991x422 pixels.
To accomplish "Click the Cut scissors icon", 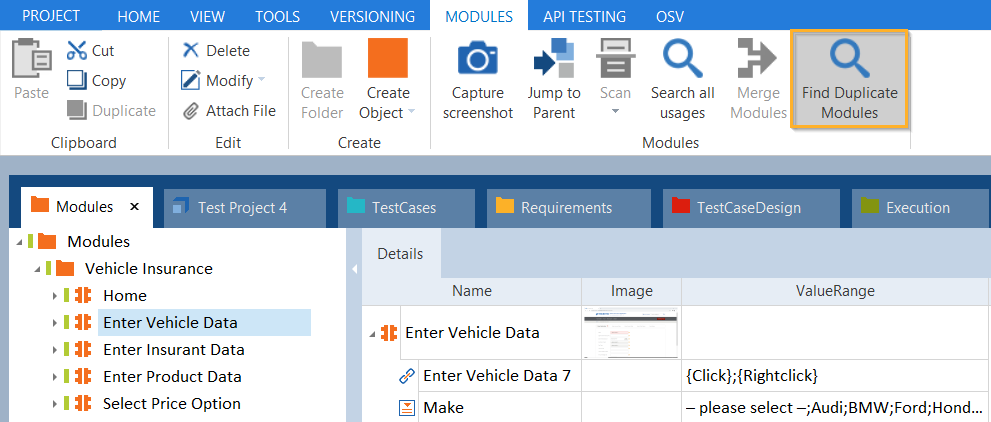I will 77,50.
